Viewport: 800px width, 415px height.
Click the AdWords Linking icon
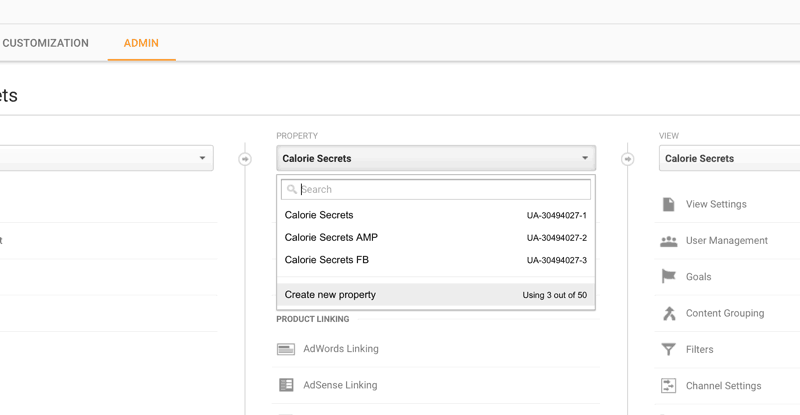click(x=286, y=349)
